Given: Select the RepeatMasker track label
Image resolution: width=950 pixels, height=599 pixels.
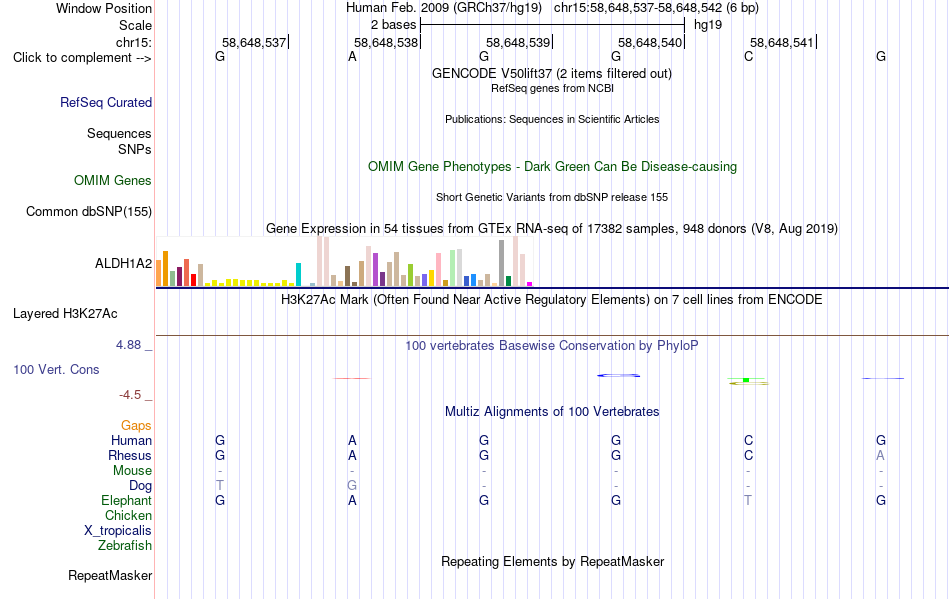Looking at the screenshot, I should (110, 575).
